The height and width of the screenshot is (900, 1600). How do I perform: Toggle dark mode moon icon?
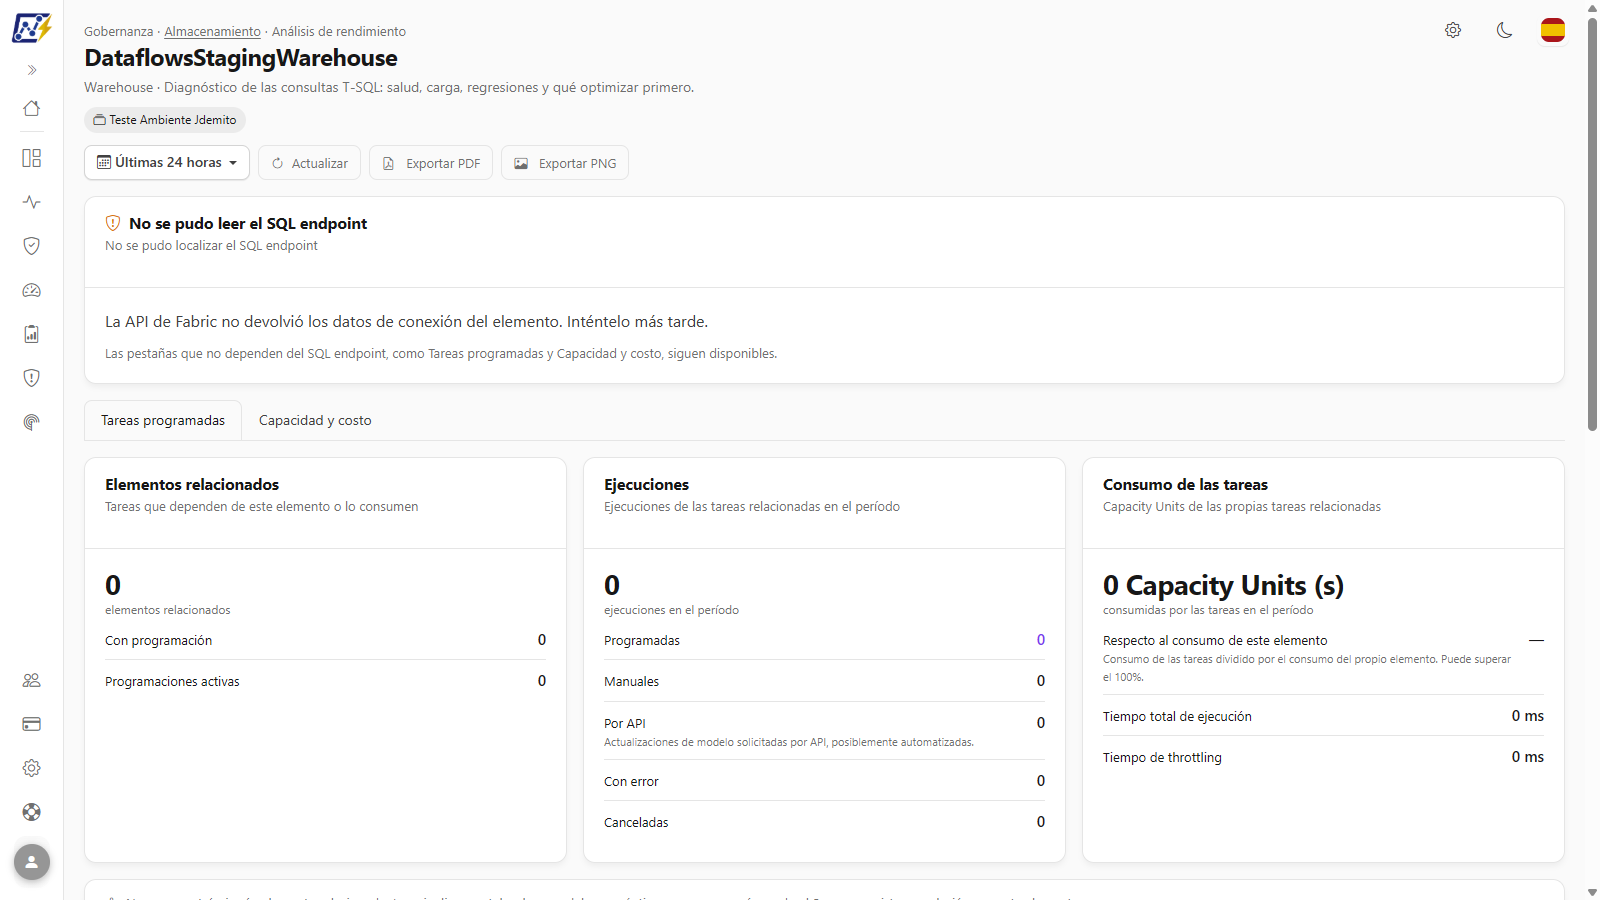pyautogui.click(x=1504, y=30)
